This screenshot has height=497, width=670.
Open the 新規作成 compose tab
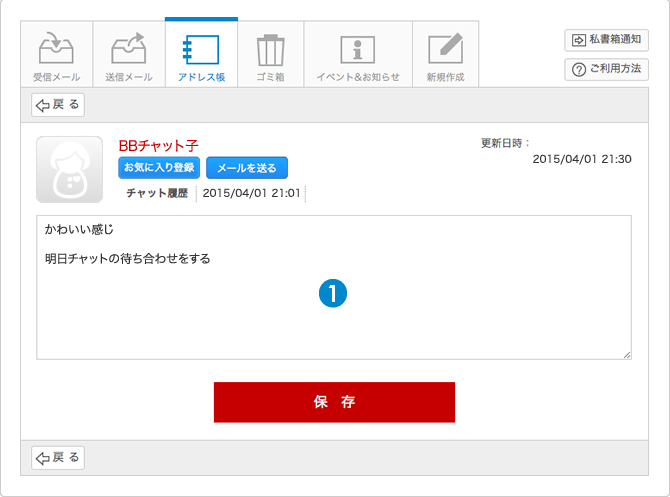click(445, 54)
